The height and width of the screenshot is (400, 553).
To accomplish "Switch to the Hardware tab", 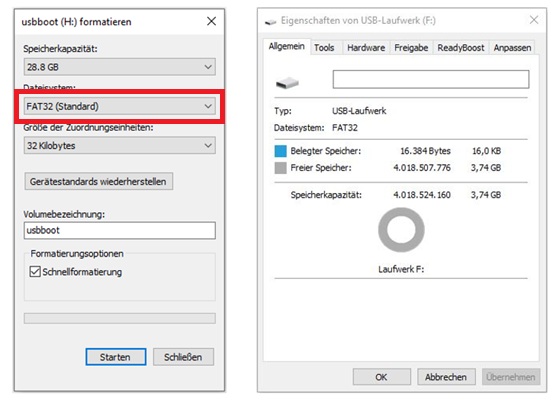I will tap(366, 48).
